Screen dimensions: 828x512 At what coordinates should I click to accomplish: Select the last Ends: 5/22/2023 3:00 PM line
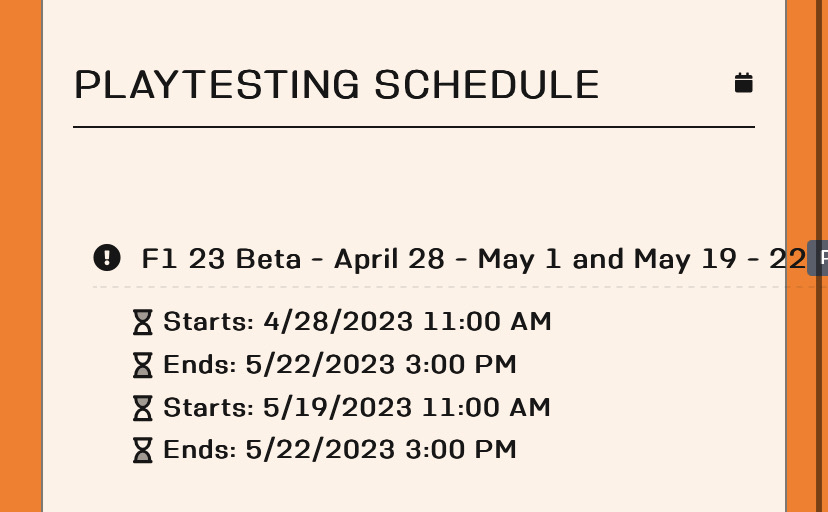[x=339, y=451]
